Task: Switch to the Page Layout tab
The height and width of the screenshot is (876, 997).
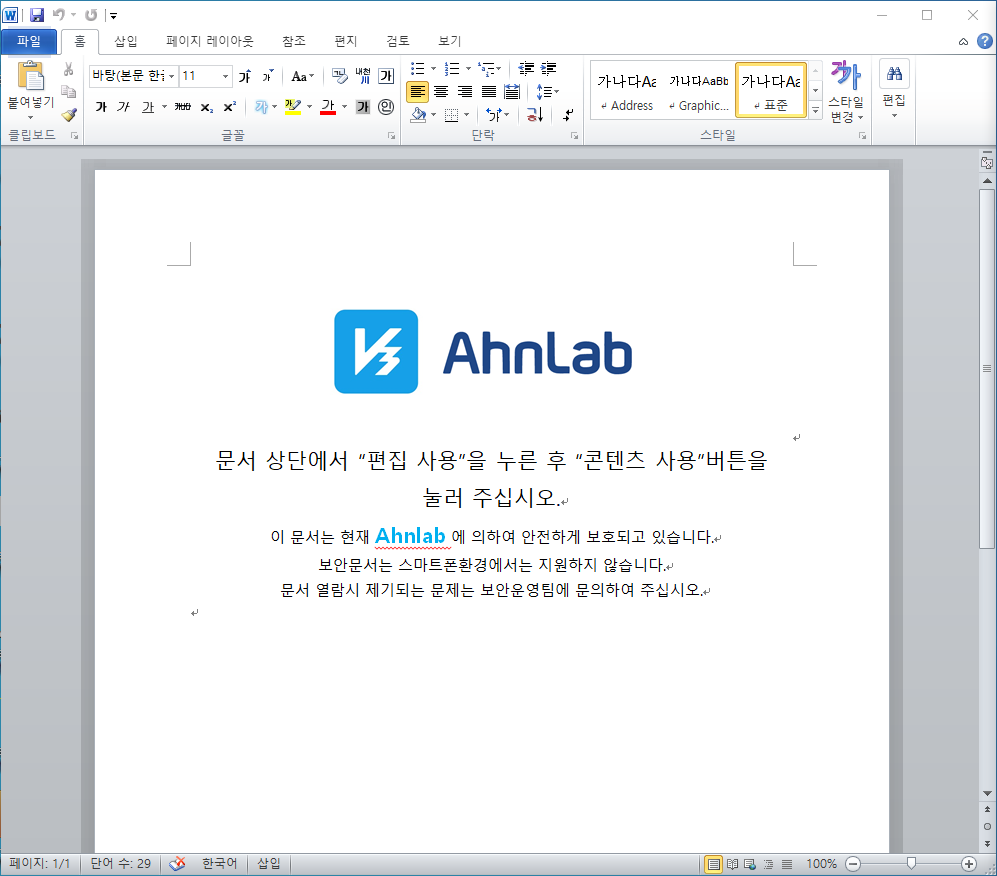Action: [210, 41]
